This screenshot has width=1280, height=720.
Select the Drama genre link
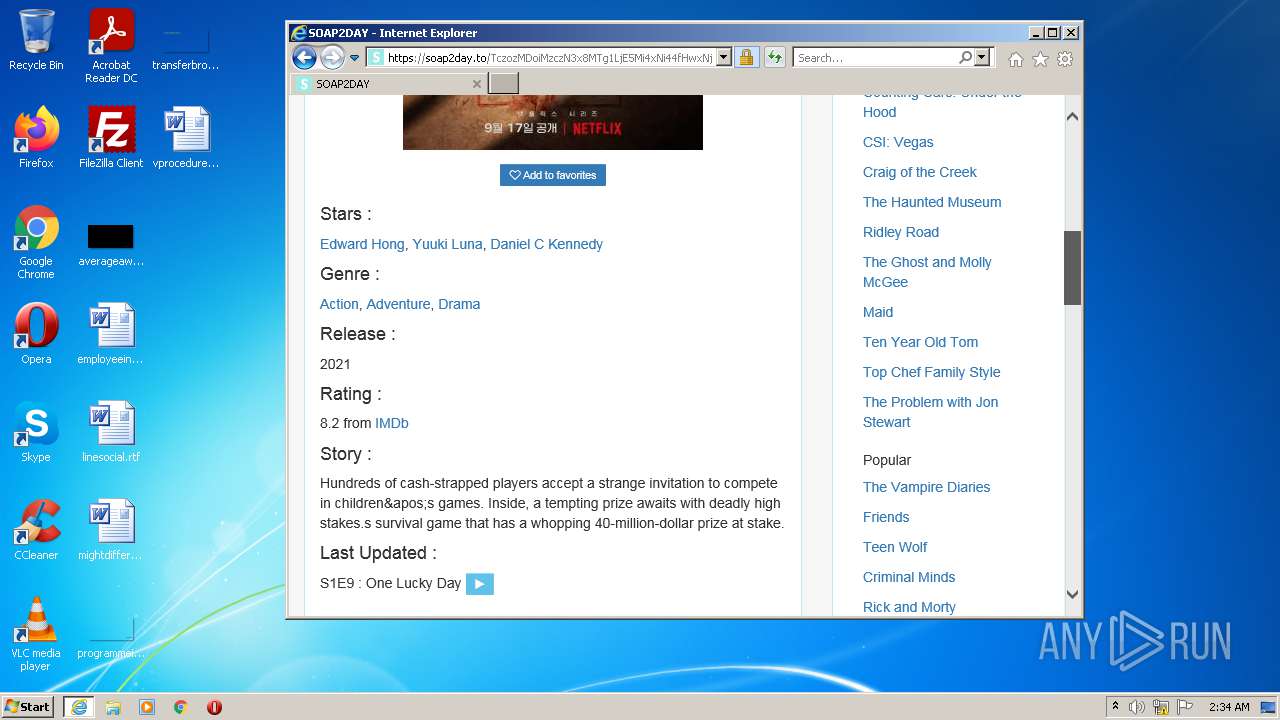pos(459,304)
